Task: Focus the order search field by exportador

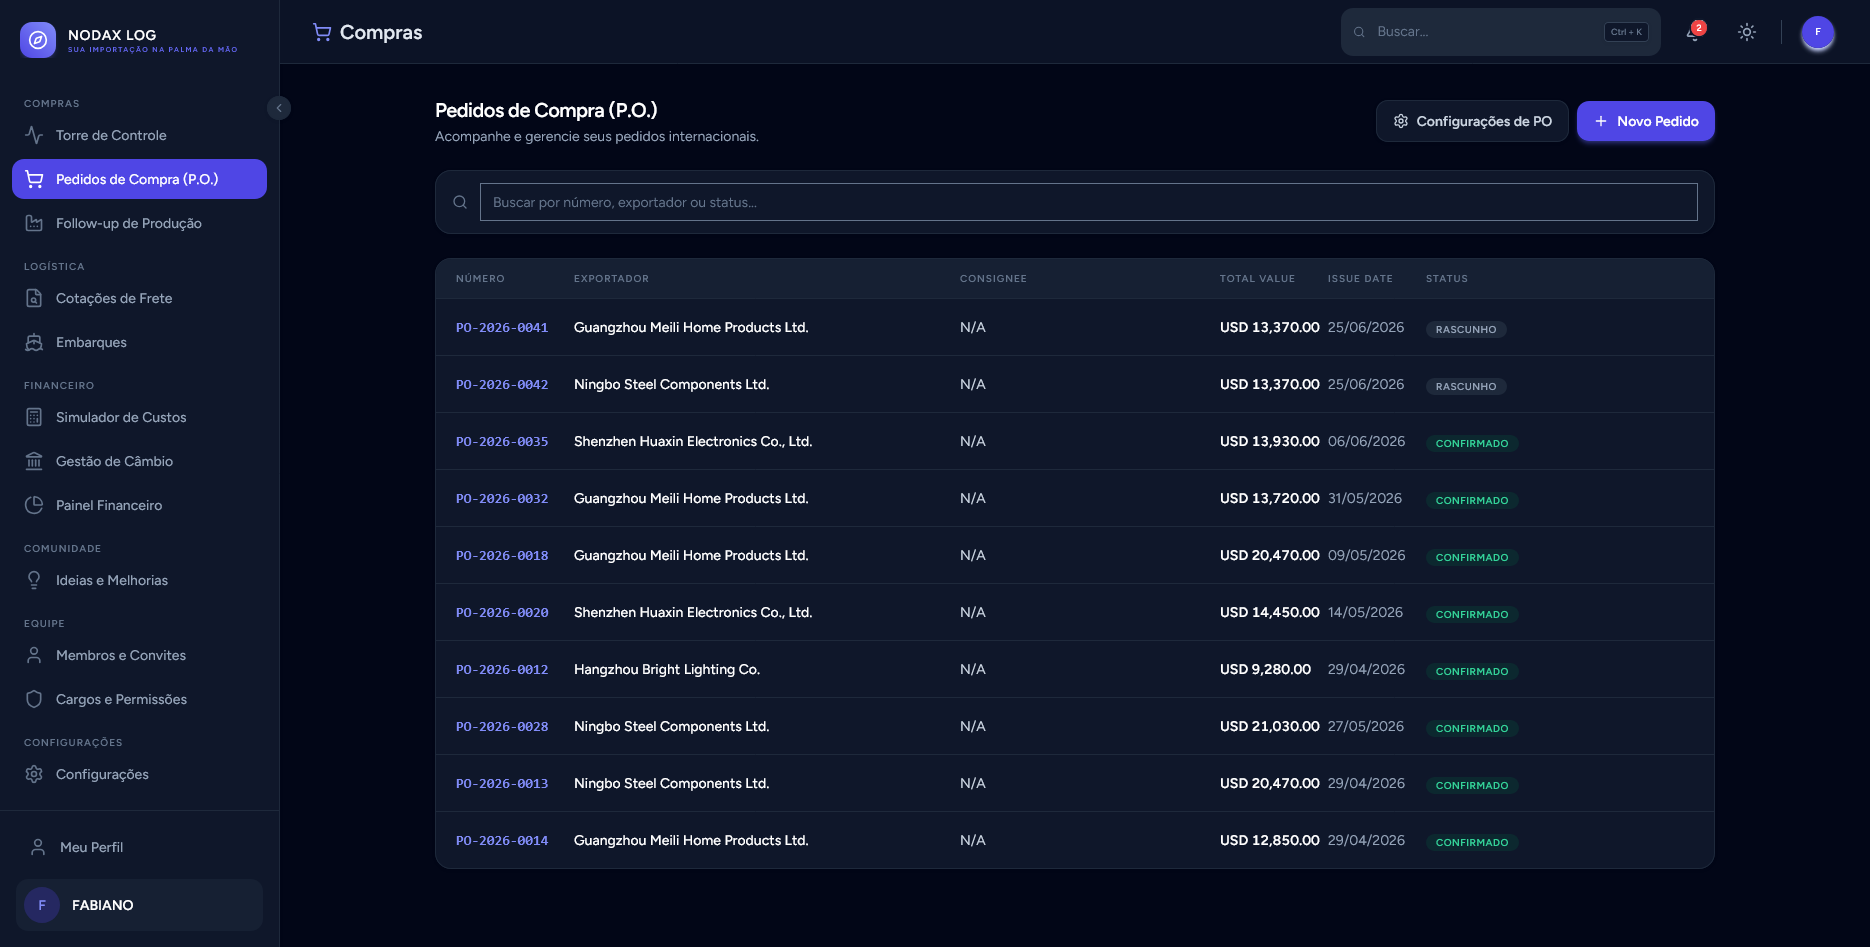Action: tap(1088, 202)
